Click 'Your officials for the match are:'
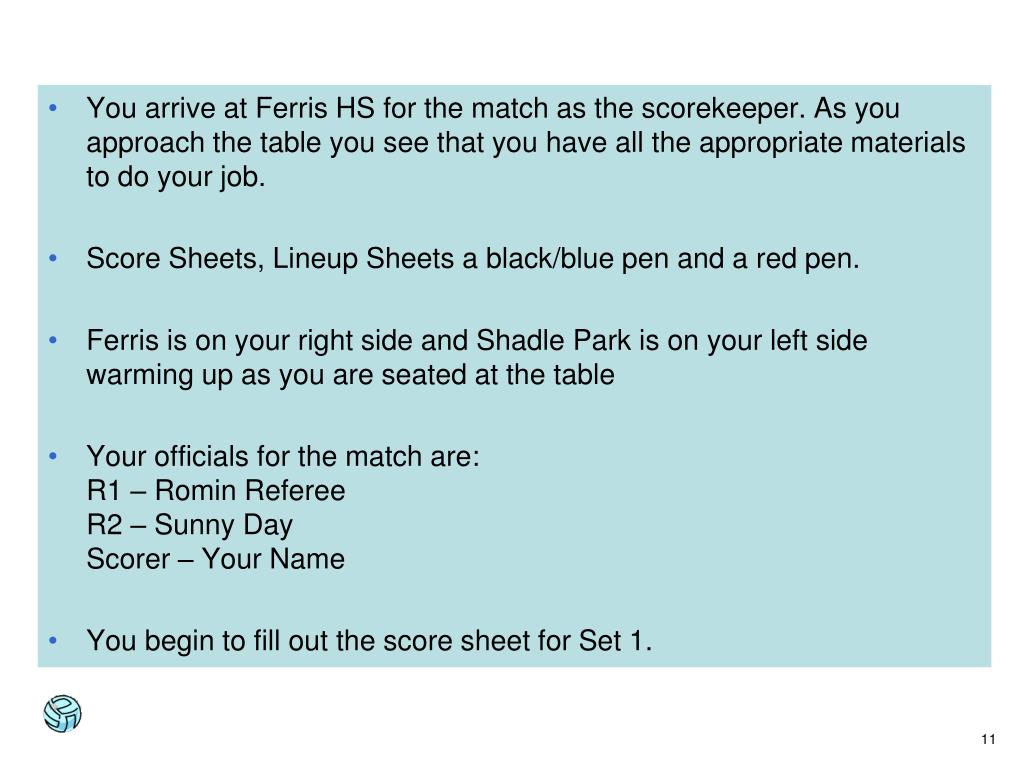 283,456
